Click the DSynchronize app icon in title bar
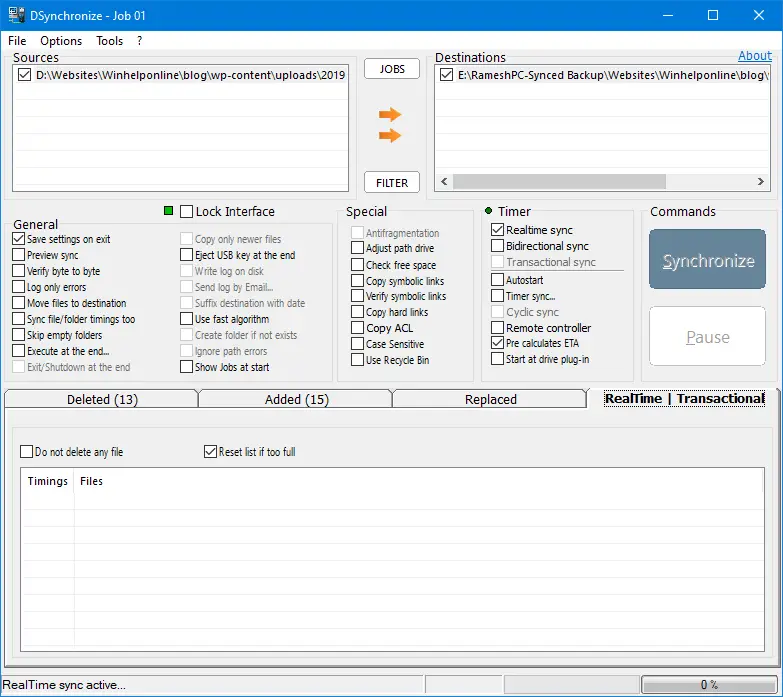Image resolution: width=783 pixels, height=697 pixels. pos(16,15)
